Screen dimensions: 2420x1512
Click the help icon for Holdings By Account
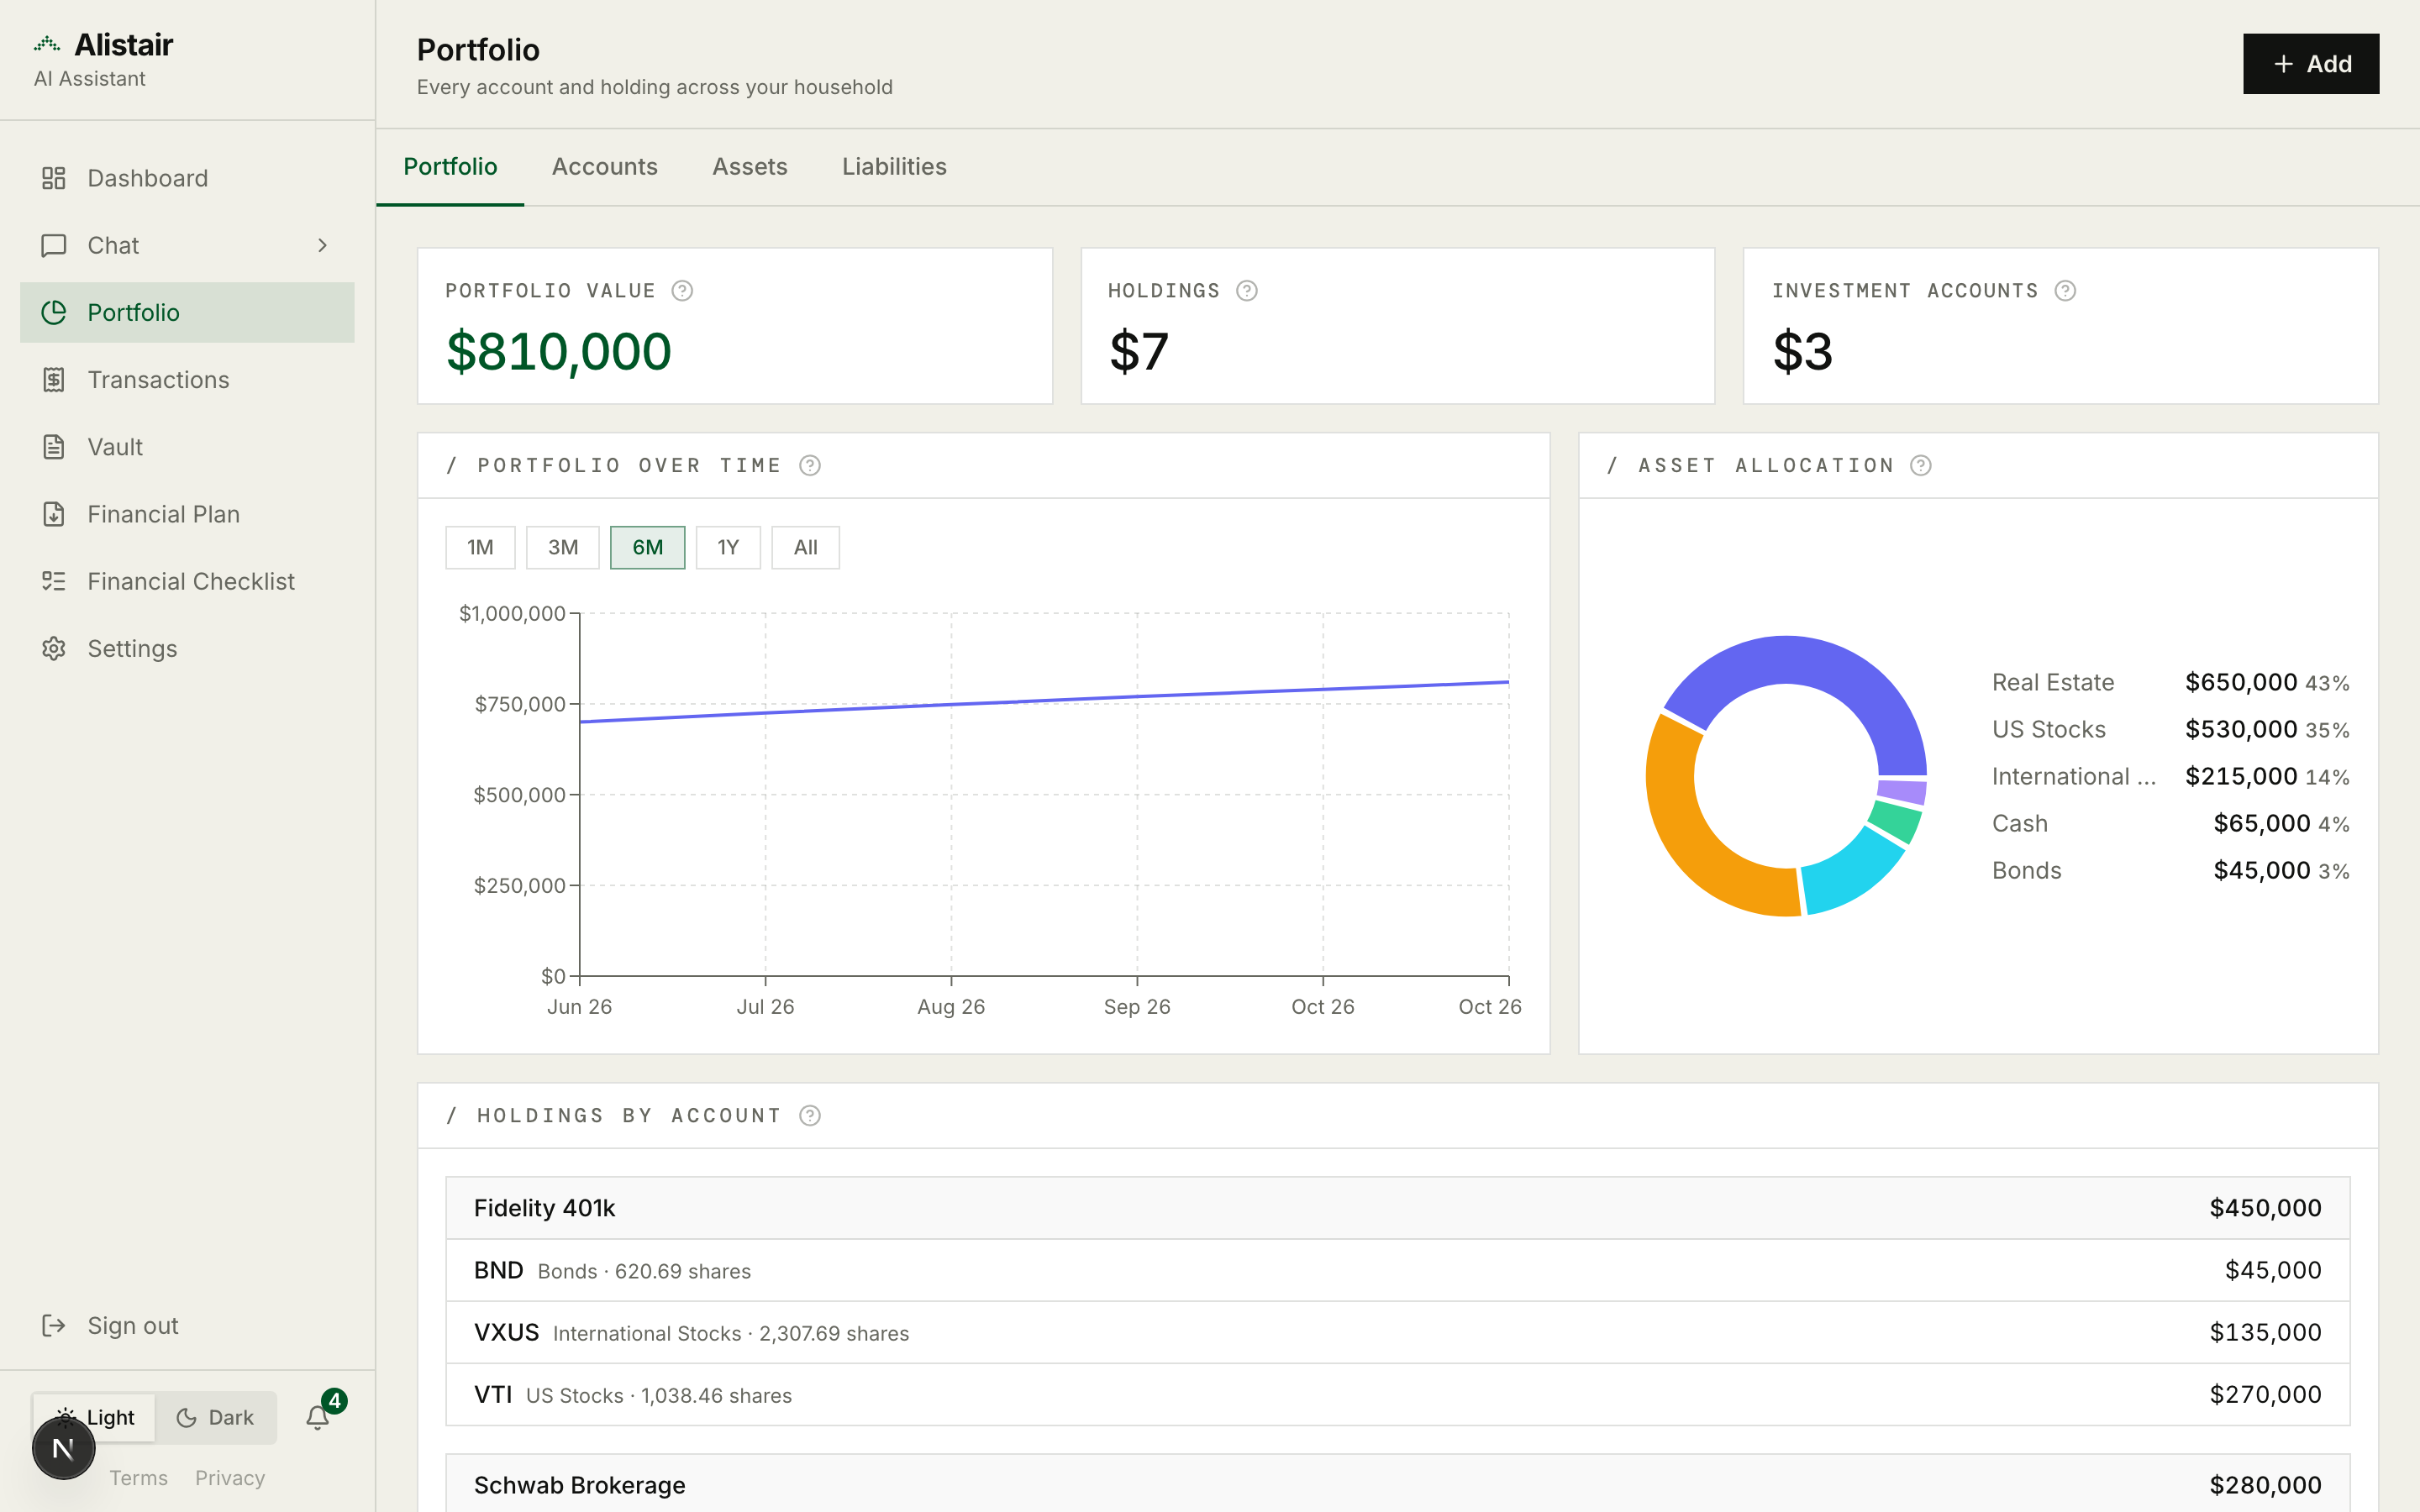810,1116
